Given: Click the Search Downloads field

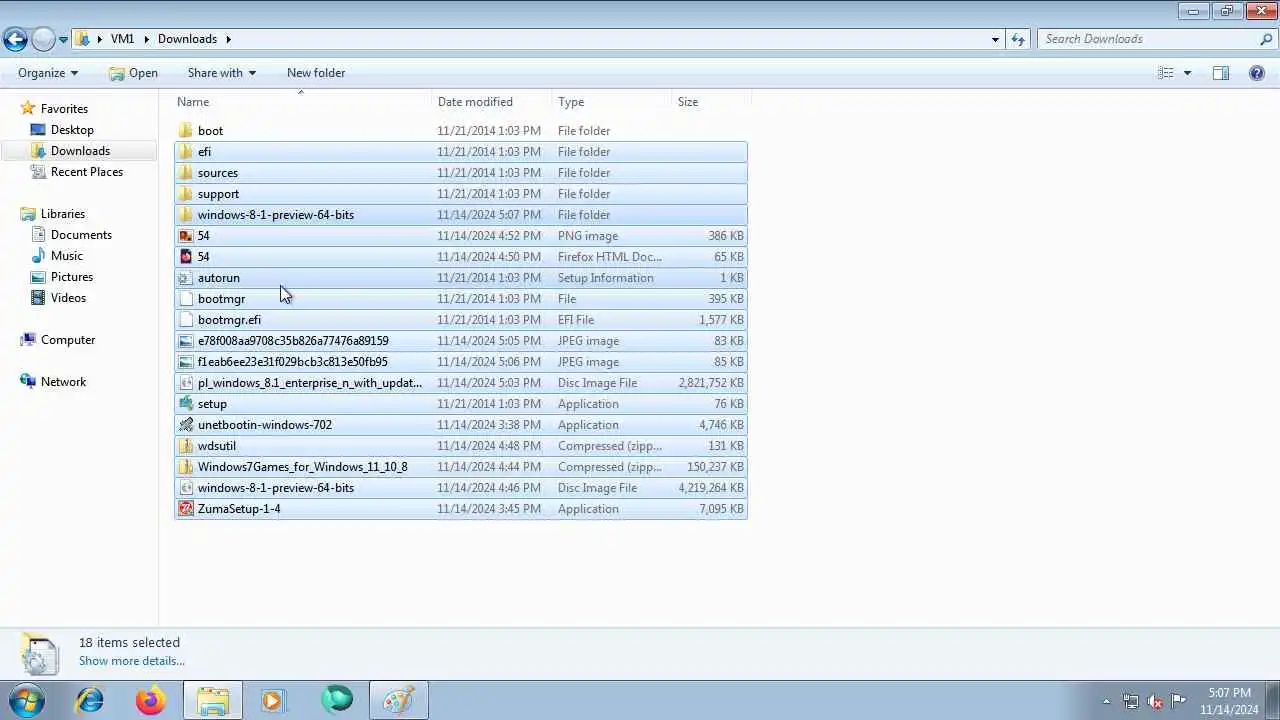Looking at the screenshot, I should click(x=1148, y=39).
